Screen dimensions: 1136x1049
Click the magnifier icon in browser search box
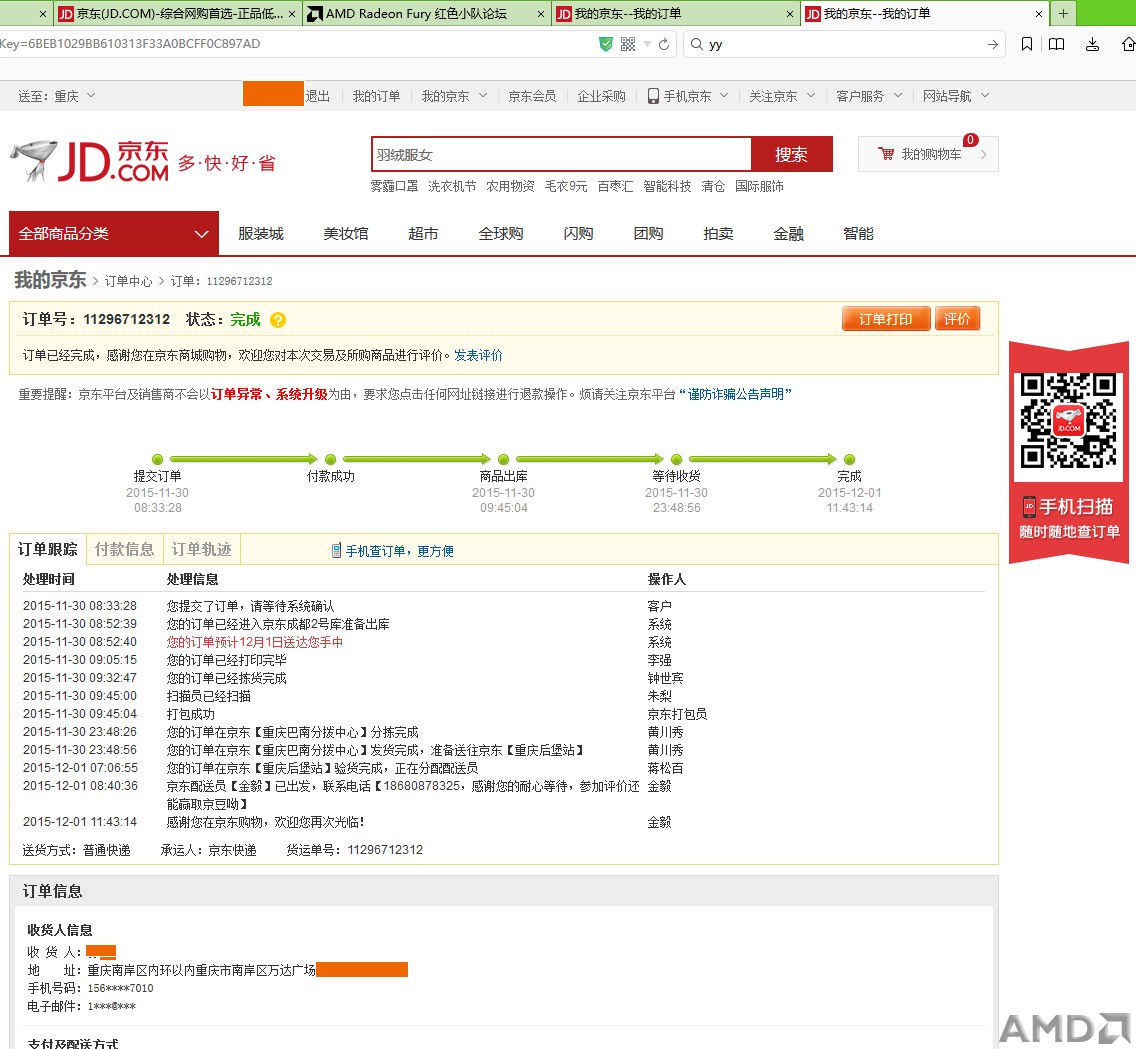point(696,44)
